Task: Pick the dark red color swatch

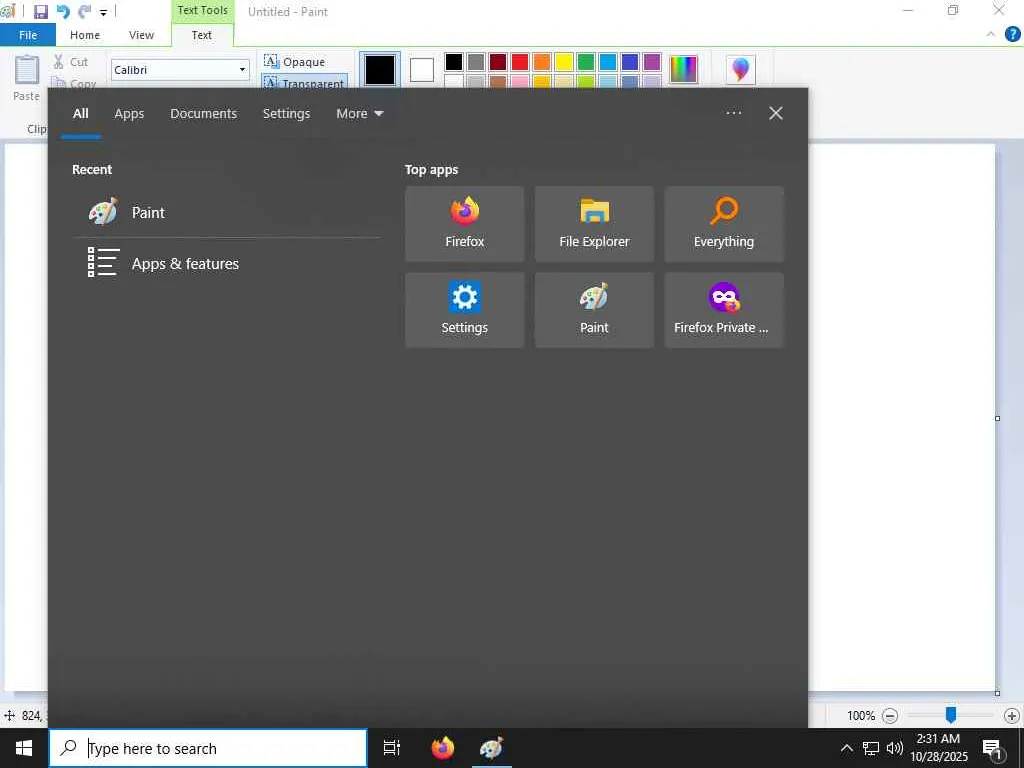Action: (498, 62)
